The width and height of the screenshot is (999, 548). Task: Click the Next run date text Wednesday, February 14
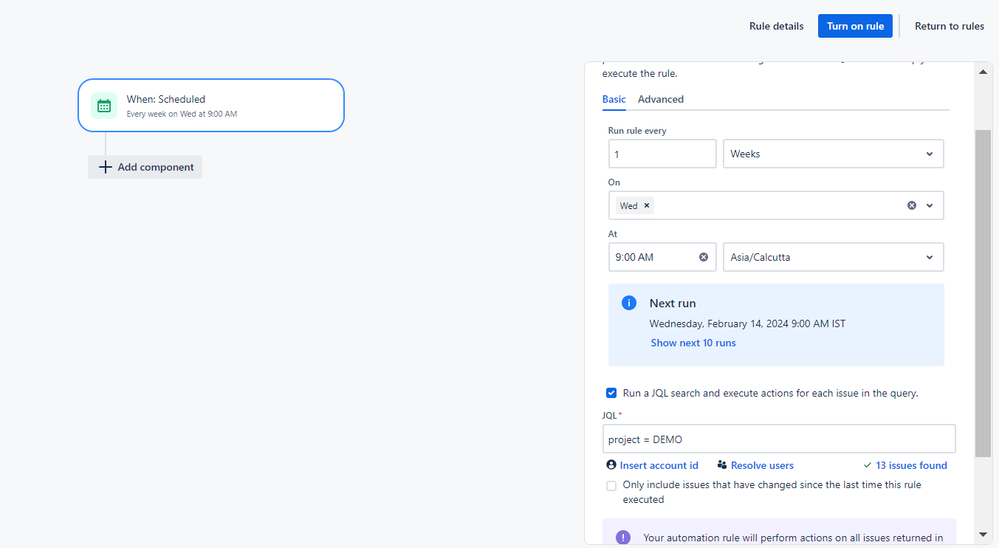coord(747,324)
